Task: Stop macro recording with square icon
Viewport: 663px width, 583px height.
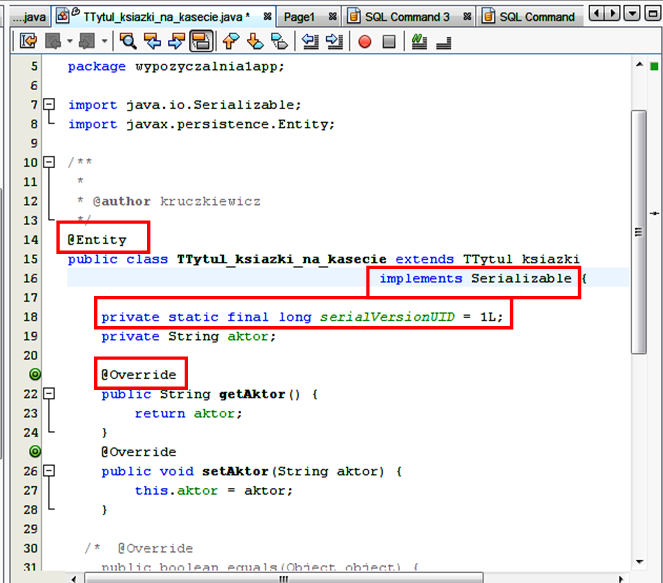Action: coord(389,42)
